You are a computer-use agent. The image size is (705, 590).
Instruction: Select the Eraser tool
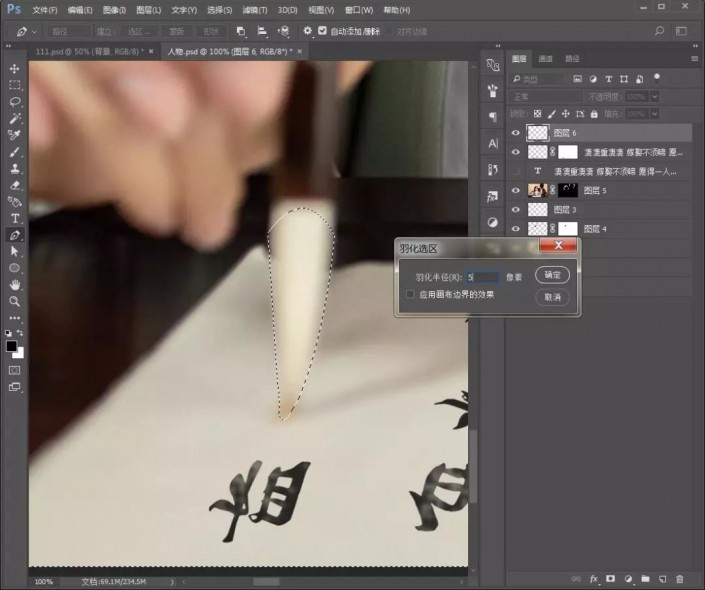click(x=14, y=185)
